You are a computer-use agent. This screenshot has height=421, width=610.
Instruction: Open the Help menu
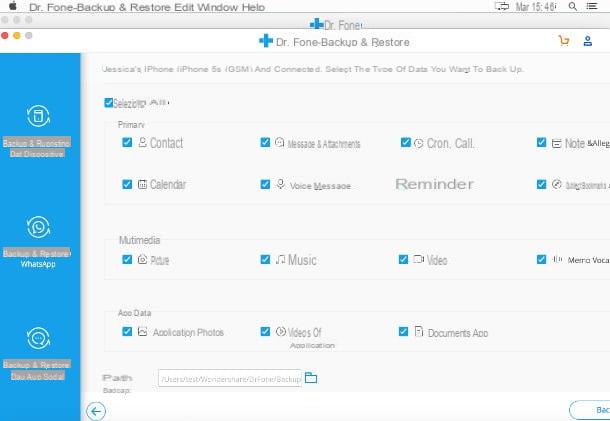tap(253, 7)
